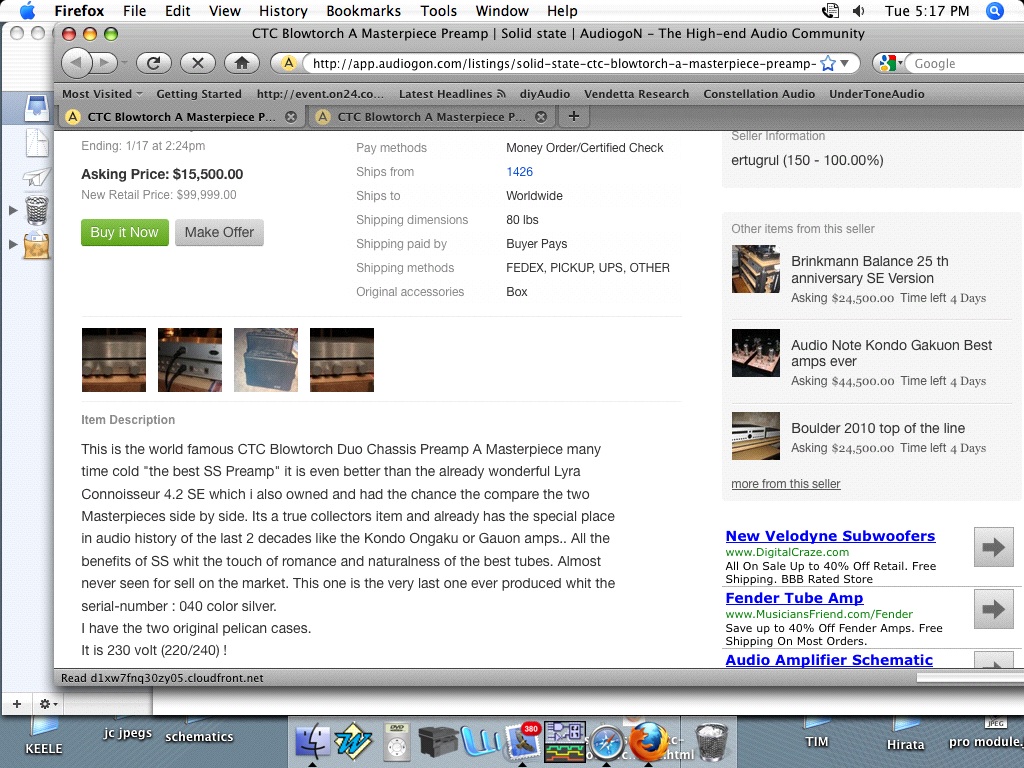
Task: Click the Firefox forward arrow button
Action: pos(103,63)
